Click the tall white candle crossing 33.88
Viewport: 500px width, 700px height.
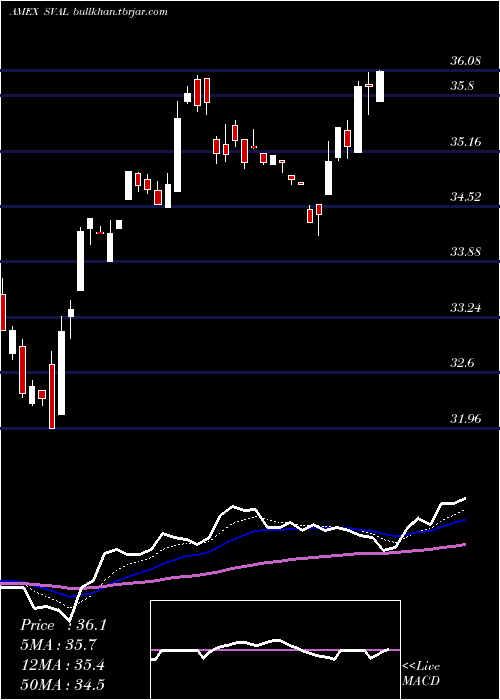pyautogui.click(x=80, y=261)
